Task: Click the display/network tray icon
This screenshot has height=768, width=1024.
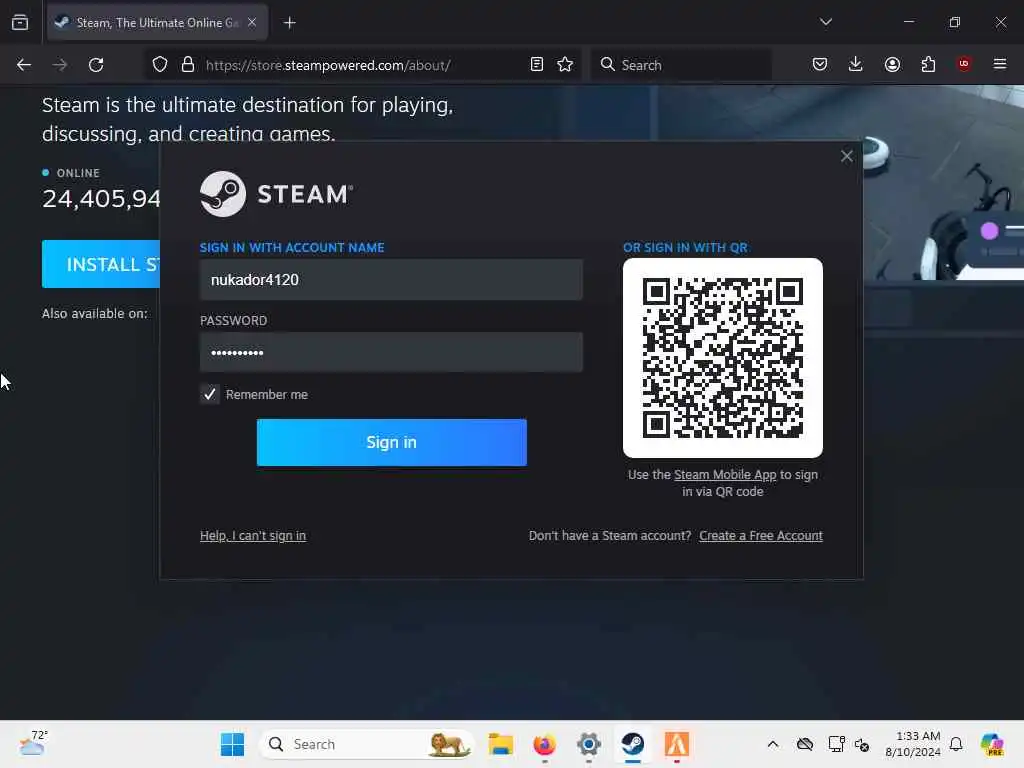Action: (x=836, y=744)
